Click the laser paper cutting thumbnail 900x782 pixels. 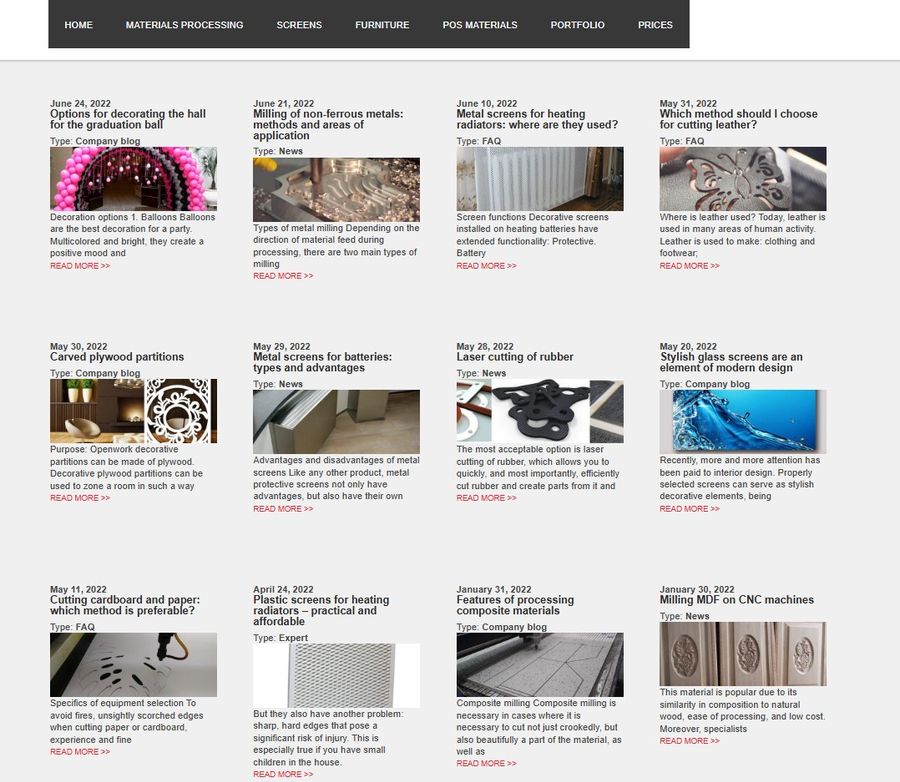(133, 665)
